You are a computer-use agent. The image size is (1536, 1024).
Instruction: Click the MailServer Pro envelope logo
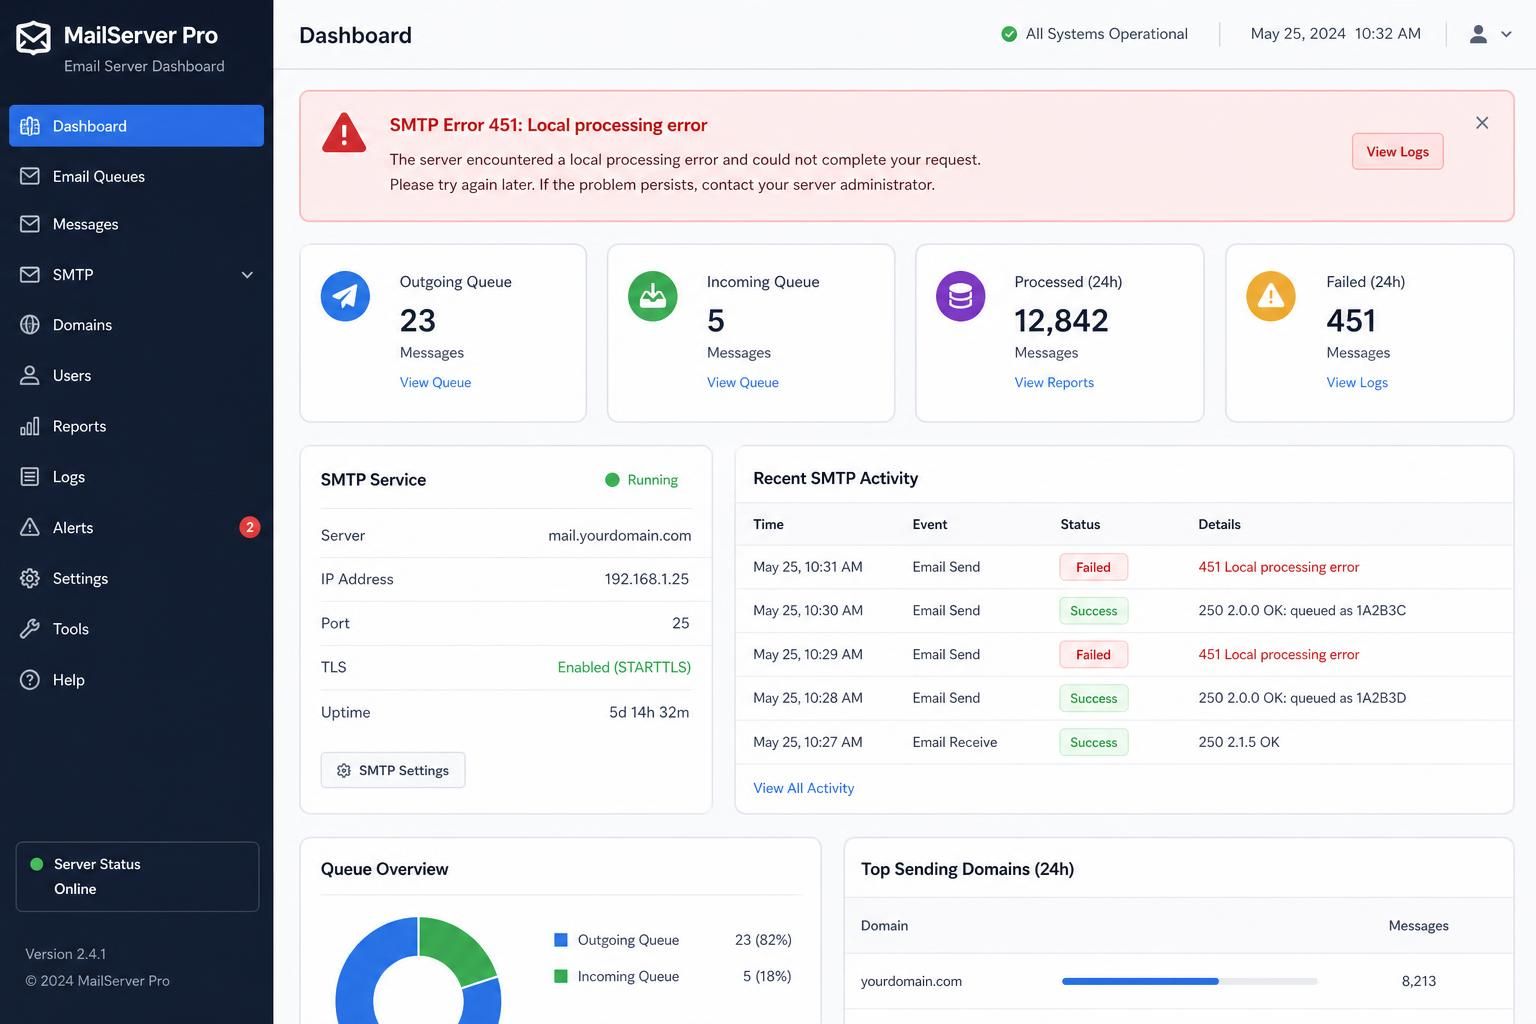[33, 38]
